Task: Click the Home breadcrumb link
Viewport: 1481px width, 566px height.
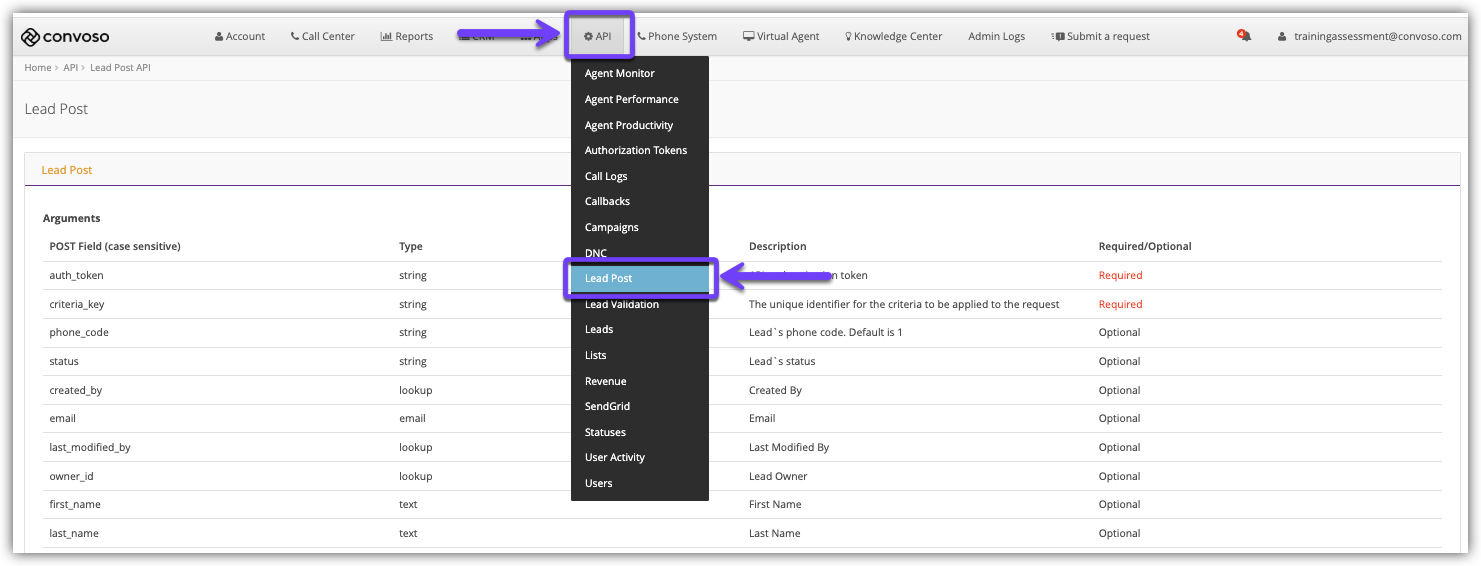Action: (x=38, y=68)
